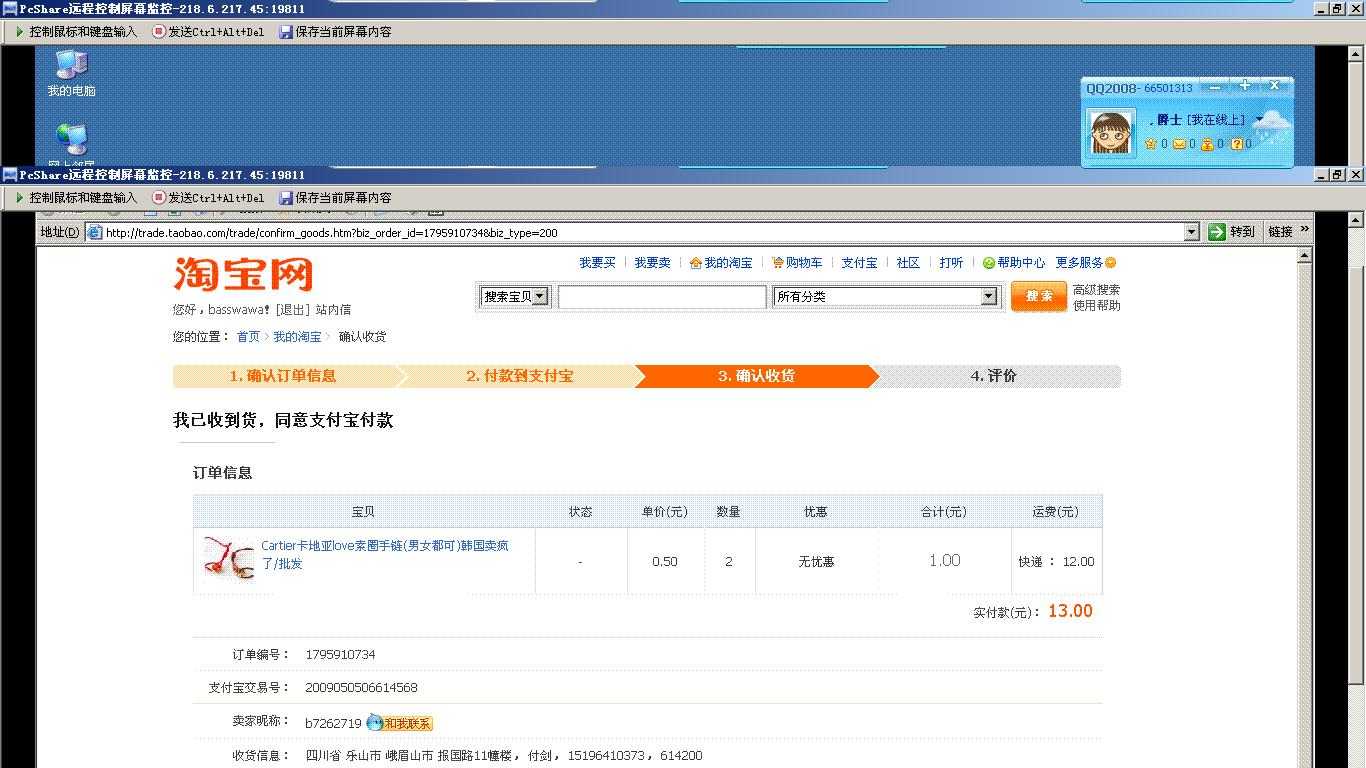1366x768 pixels.
Task: Open 使用帮助 (Usage help) link
Action: tap(1096, 306)
